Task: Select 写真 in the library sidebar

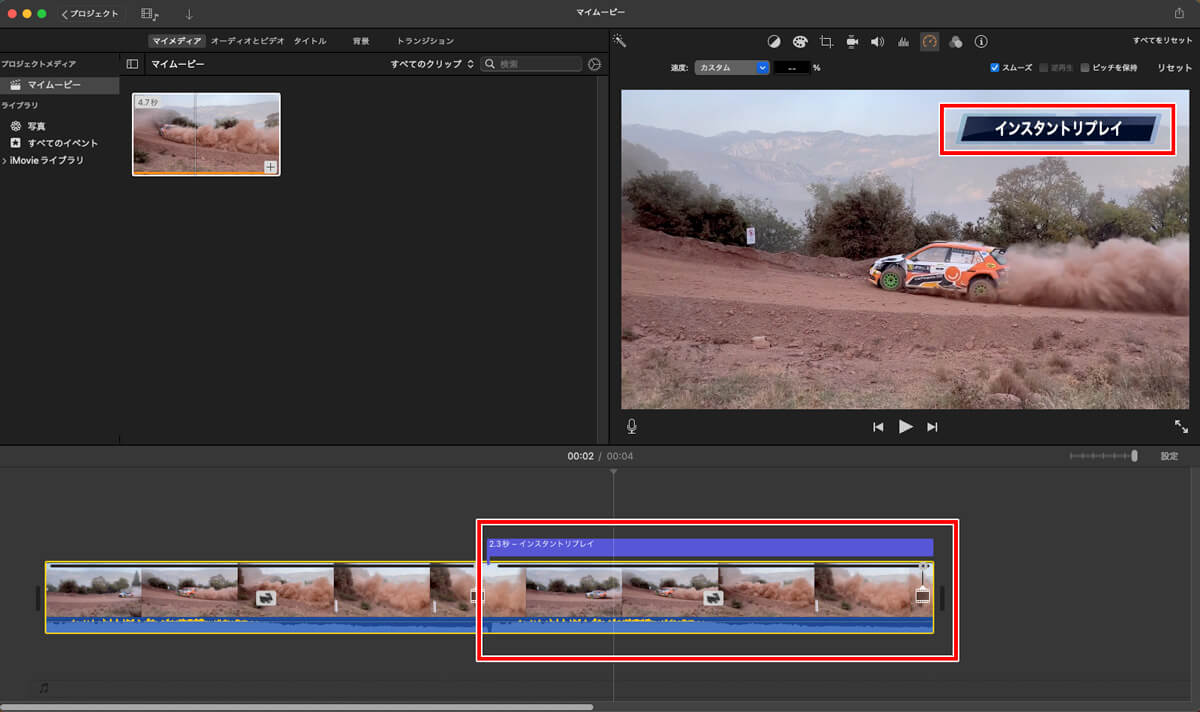Action: click(x=36, y=127)
